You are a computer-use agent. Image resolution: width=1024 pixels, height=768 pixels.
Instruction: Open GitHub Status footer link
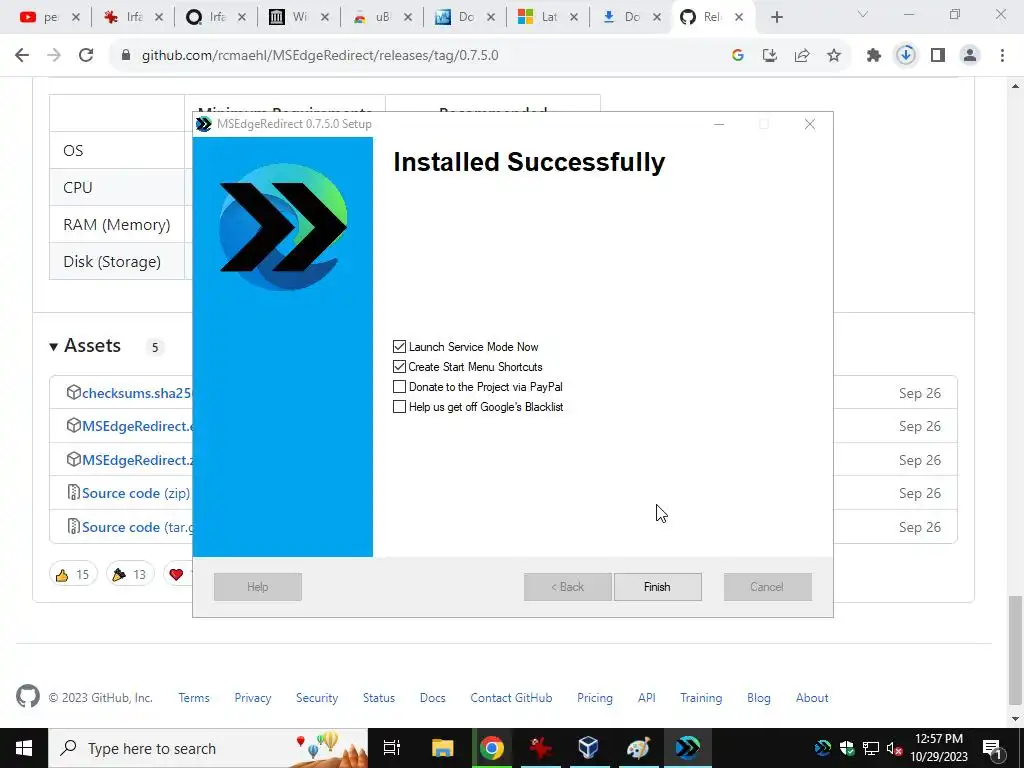pos(379,697)
